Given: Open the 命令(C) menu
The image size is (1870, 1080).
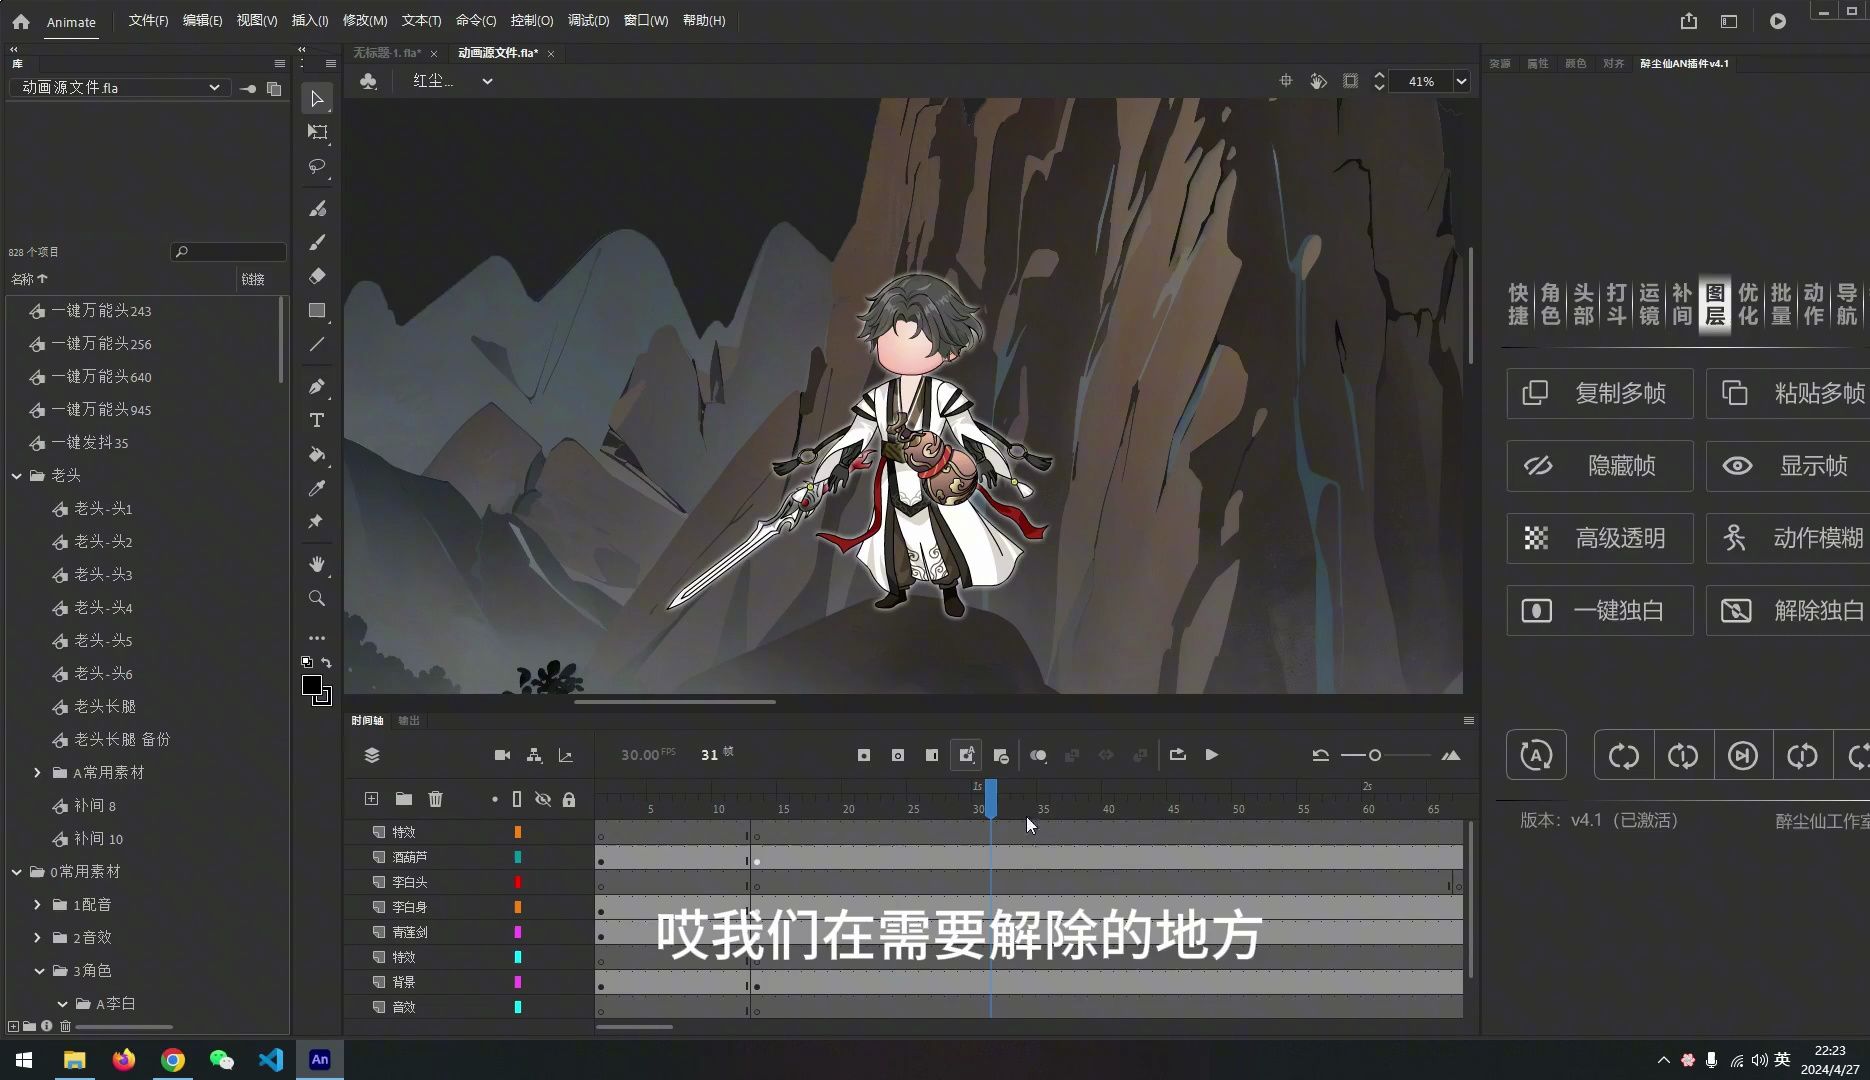Looking at the screenshot, I should pyautogui.click(x=475, y=21).
